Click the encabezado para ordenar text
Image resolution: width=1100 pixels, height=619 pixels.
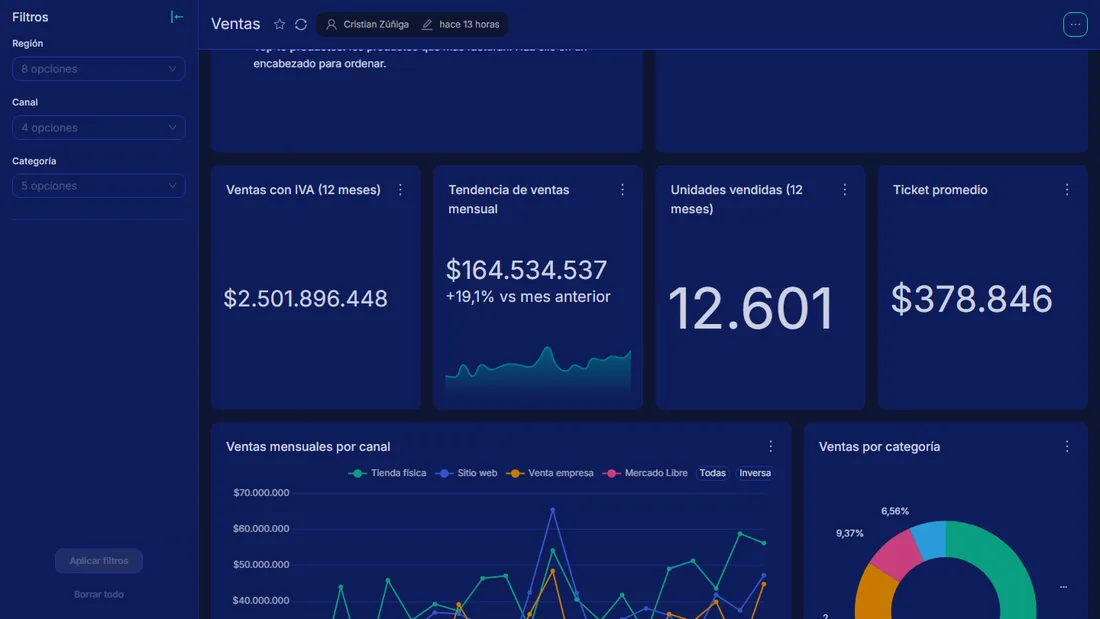(319, 63)
